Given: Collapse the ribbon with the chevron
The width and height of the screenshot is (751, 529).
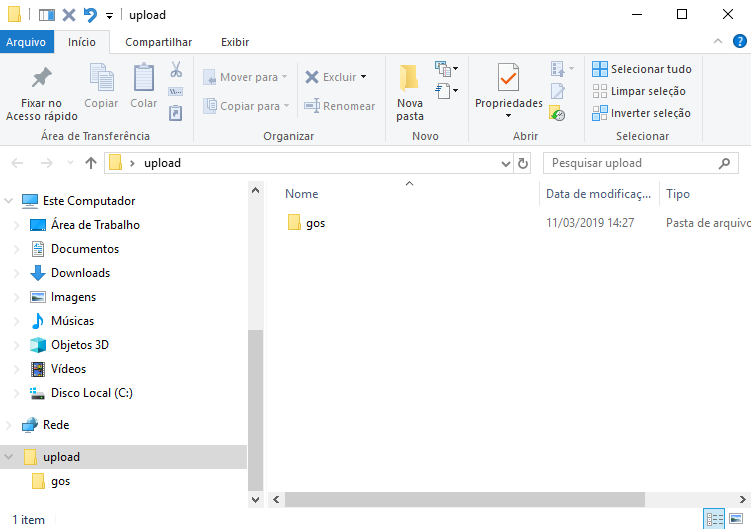Looking at the screenshot, I should 717,41.
